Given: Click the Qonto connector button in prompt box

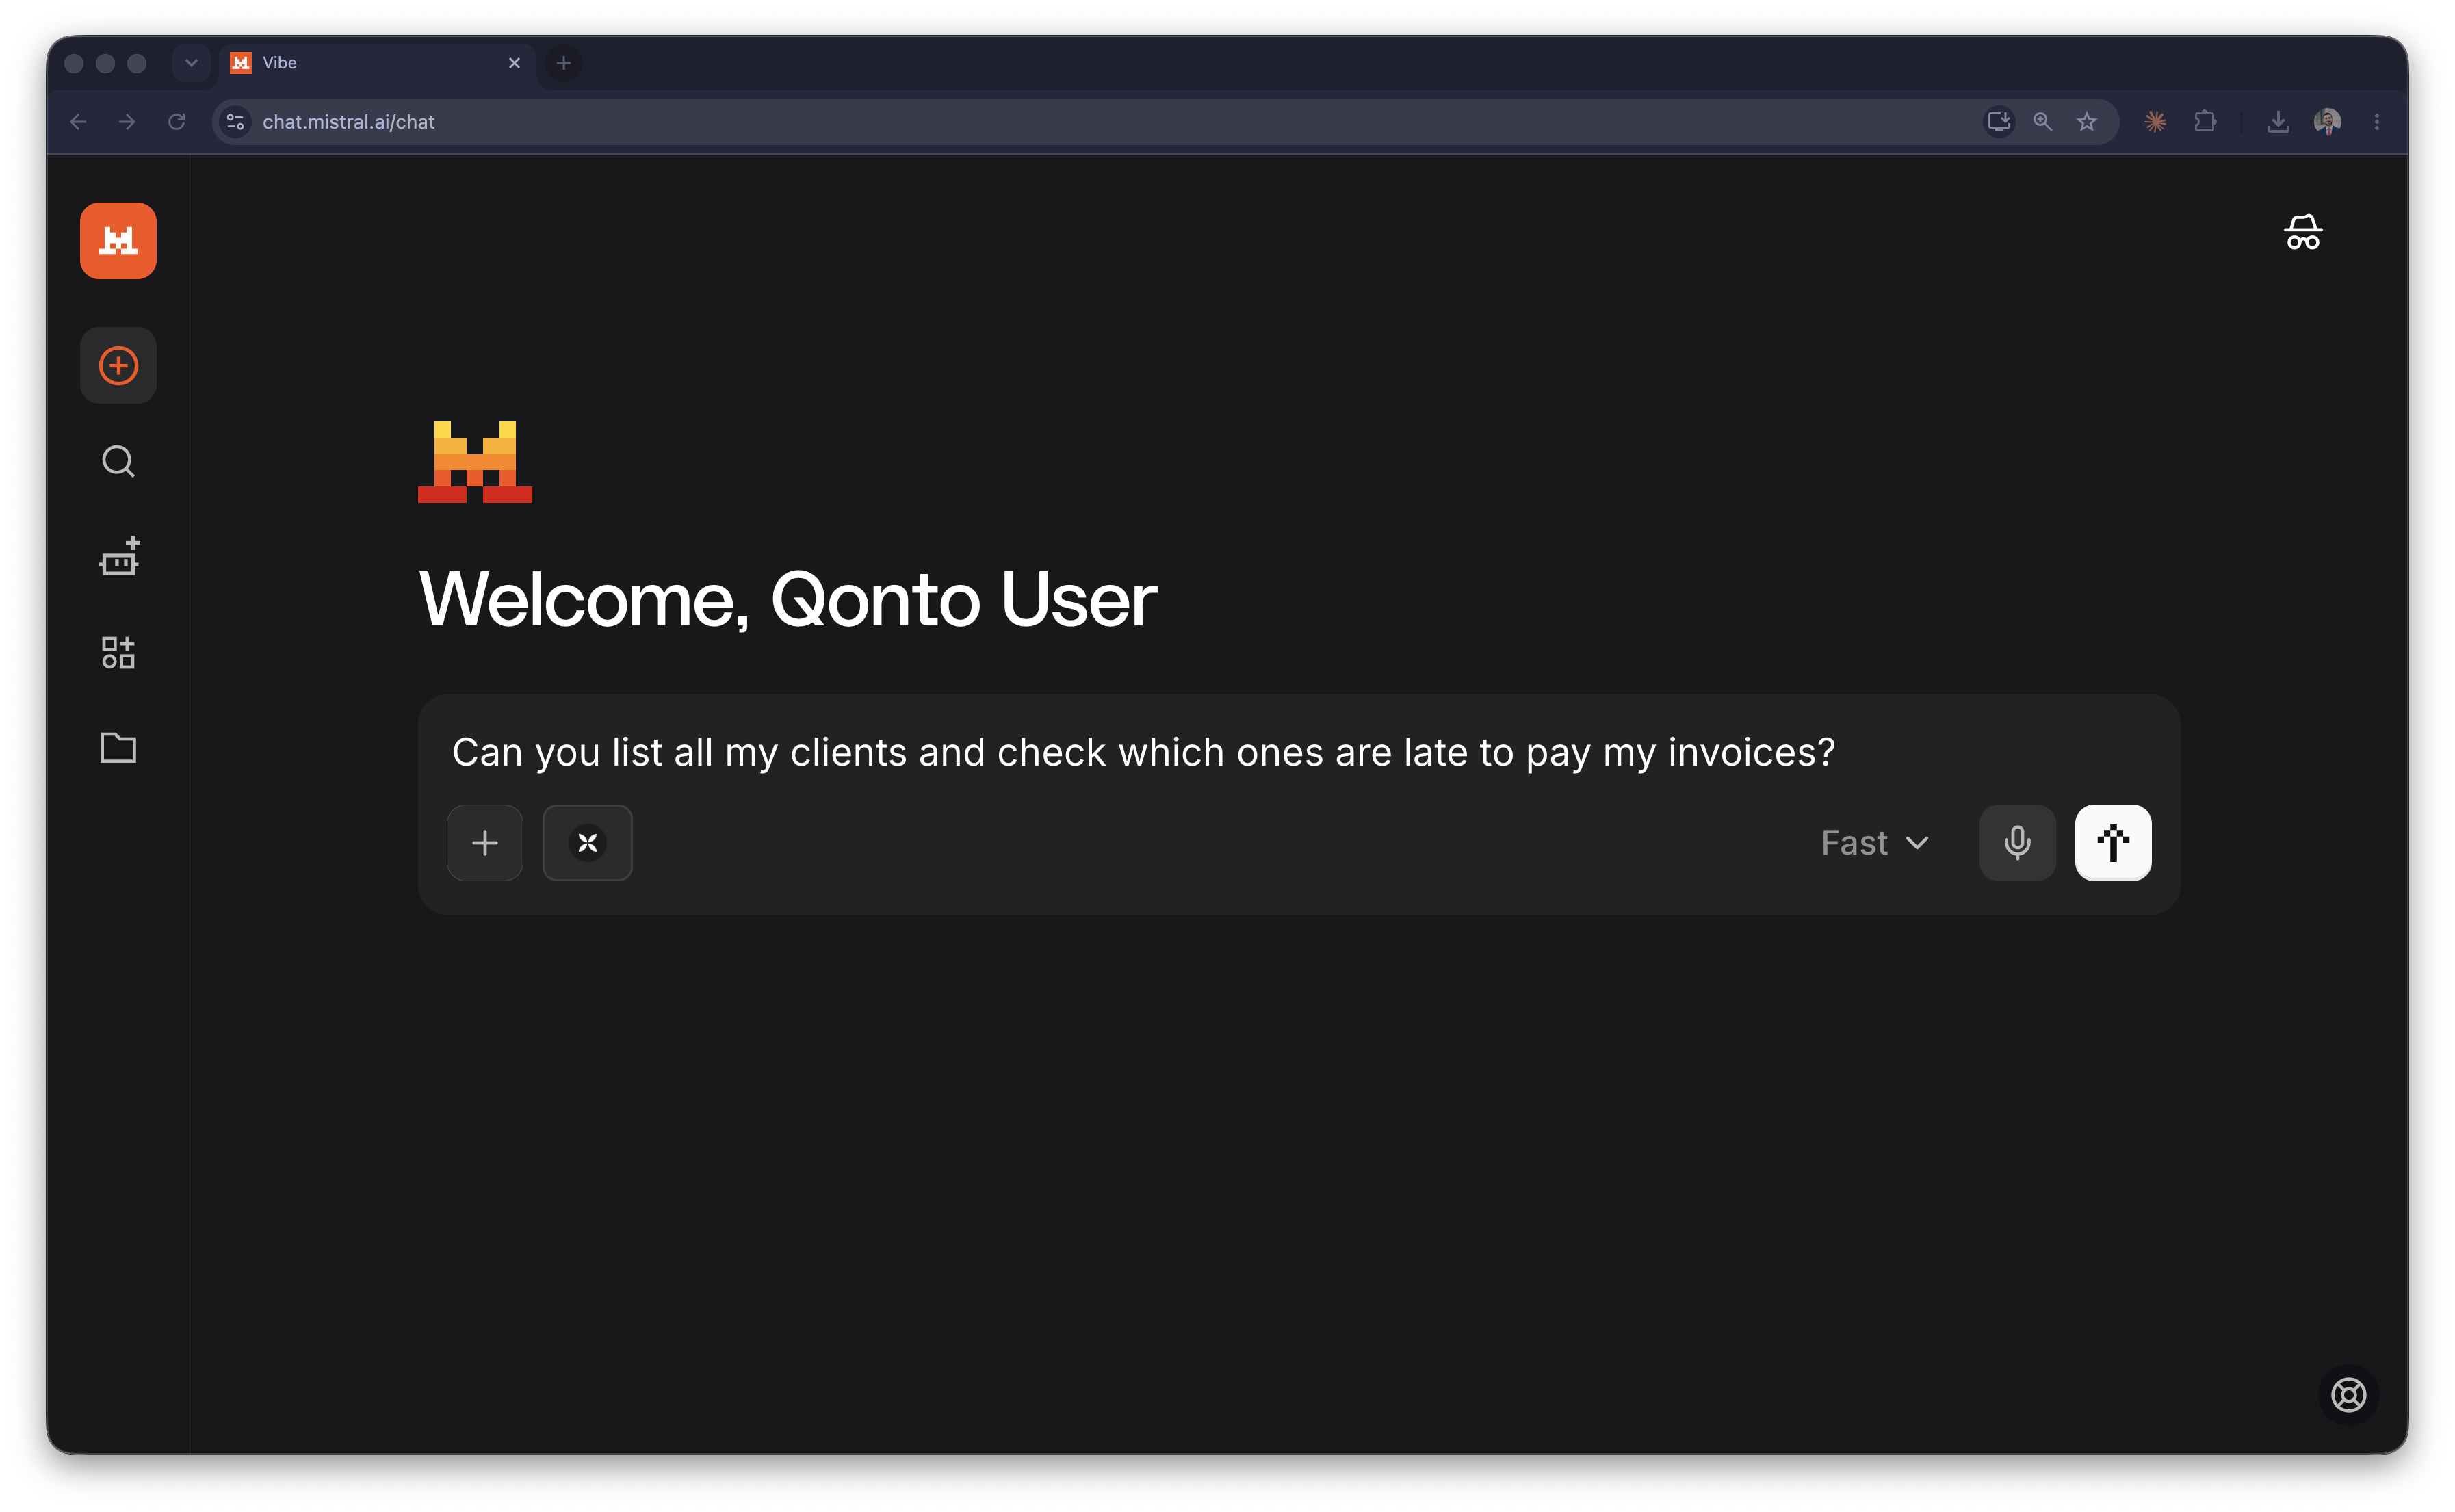Looking at the screenshot, I should pyautogui.click(x=587, y=843).
